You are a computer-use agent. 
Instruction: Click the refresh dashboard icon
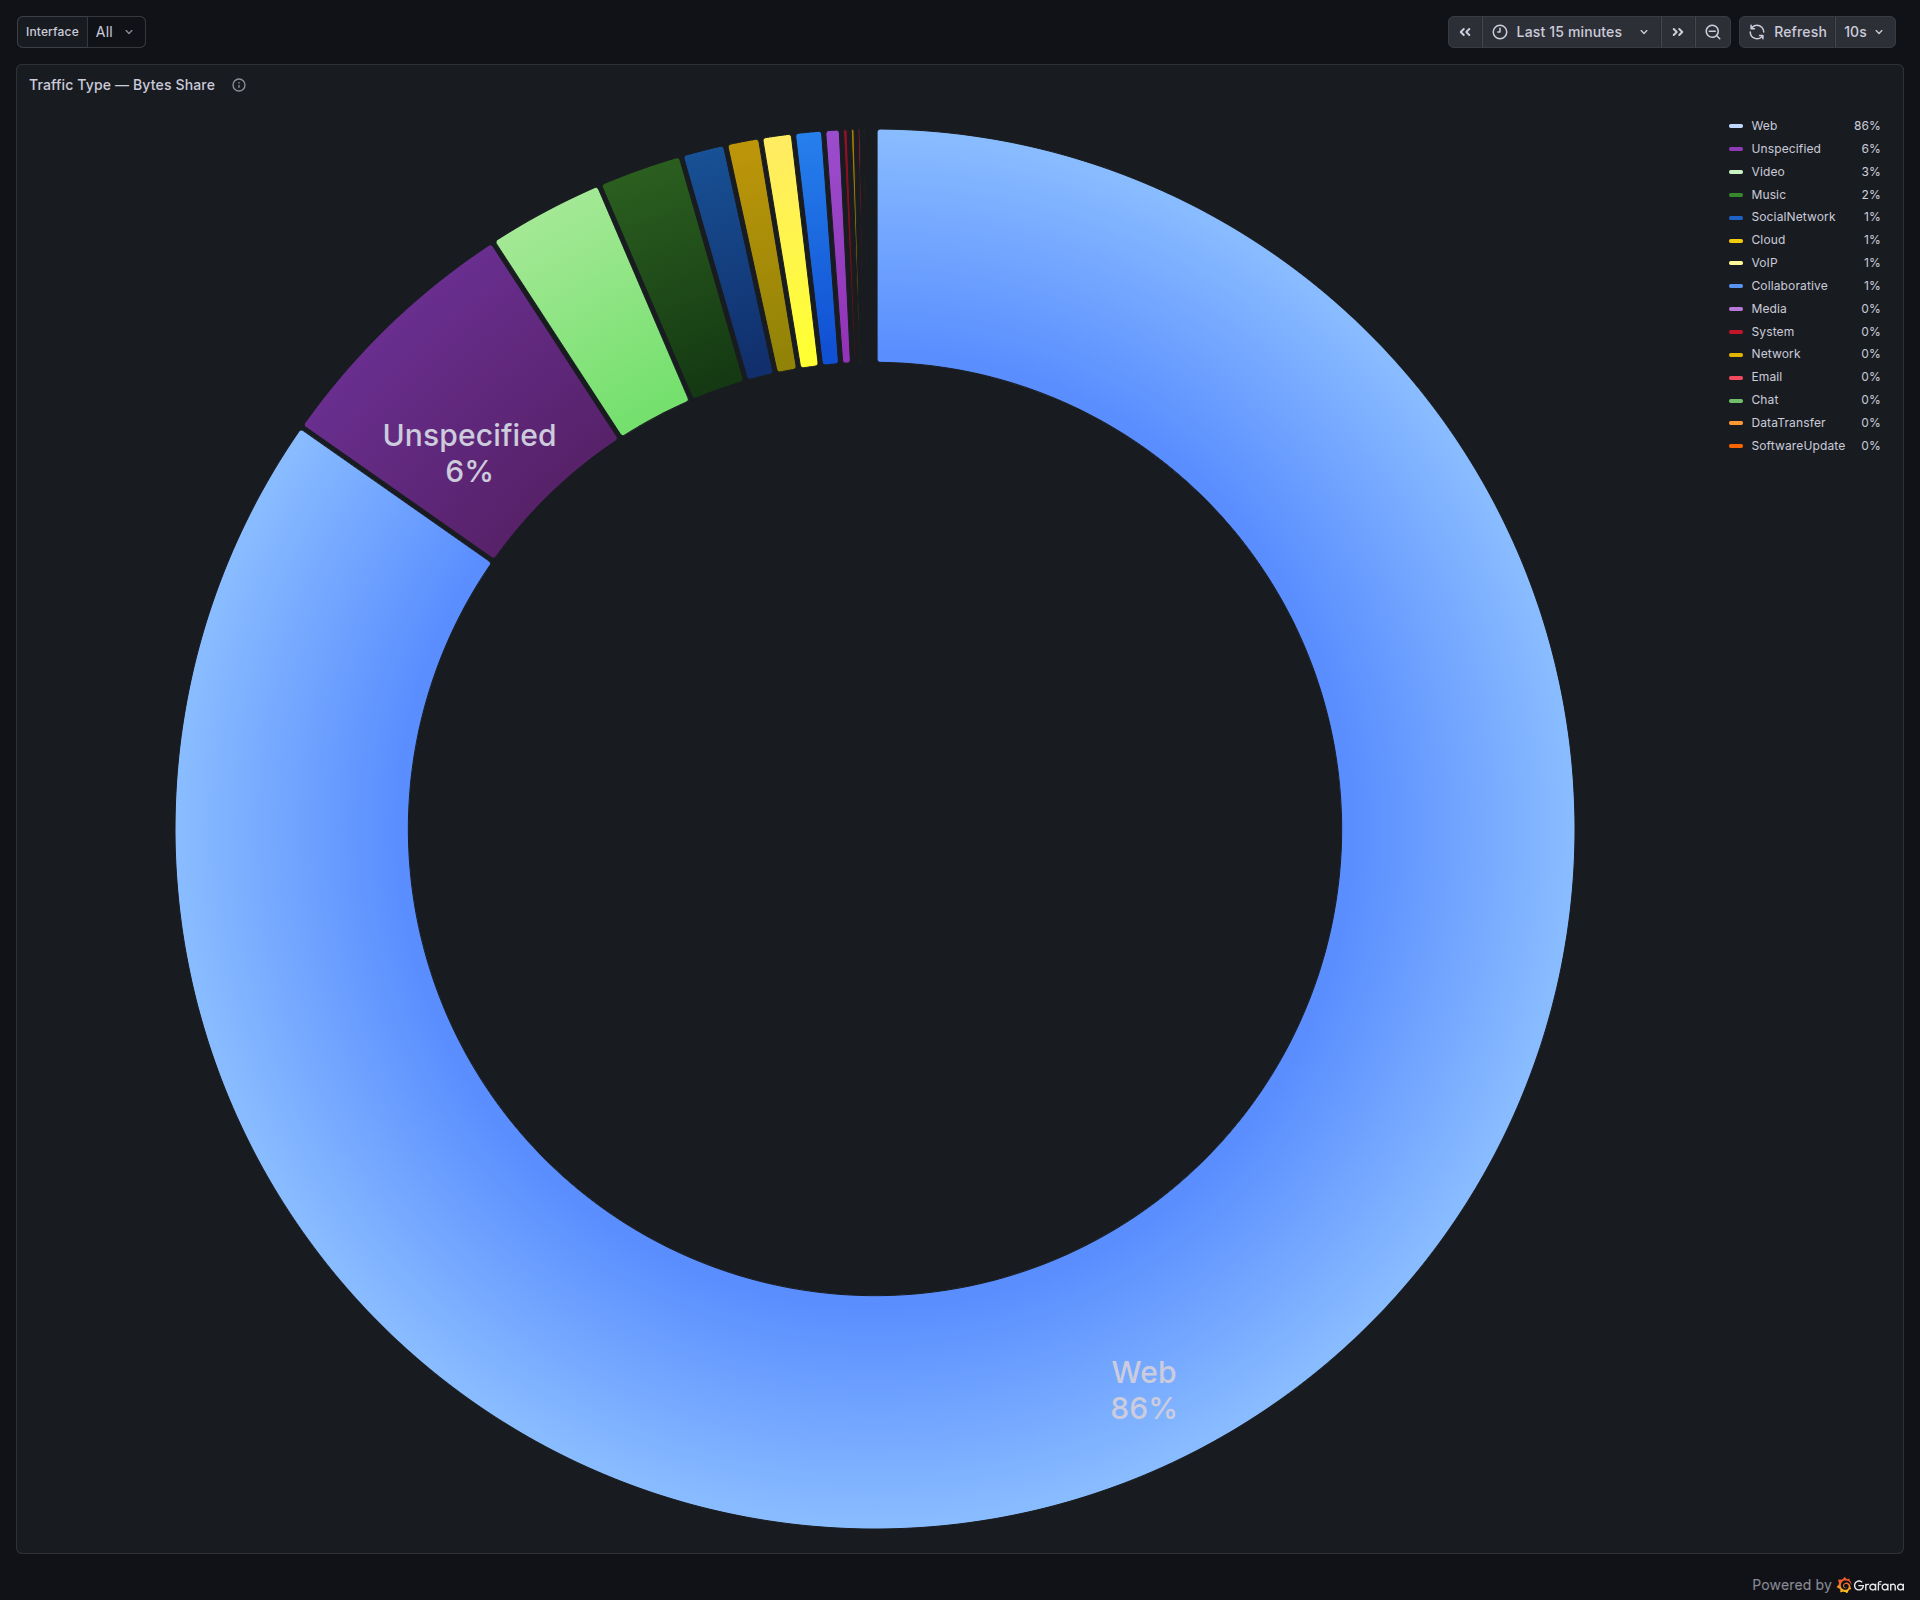point(1757,32)
